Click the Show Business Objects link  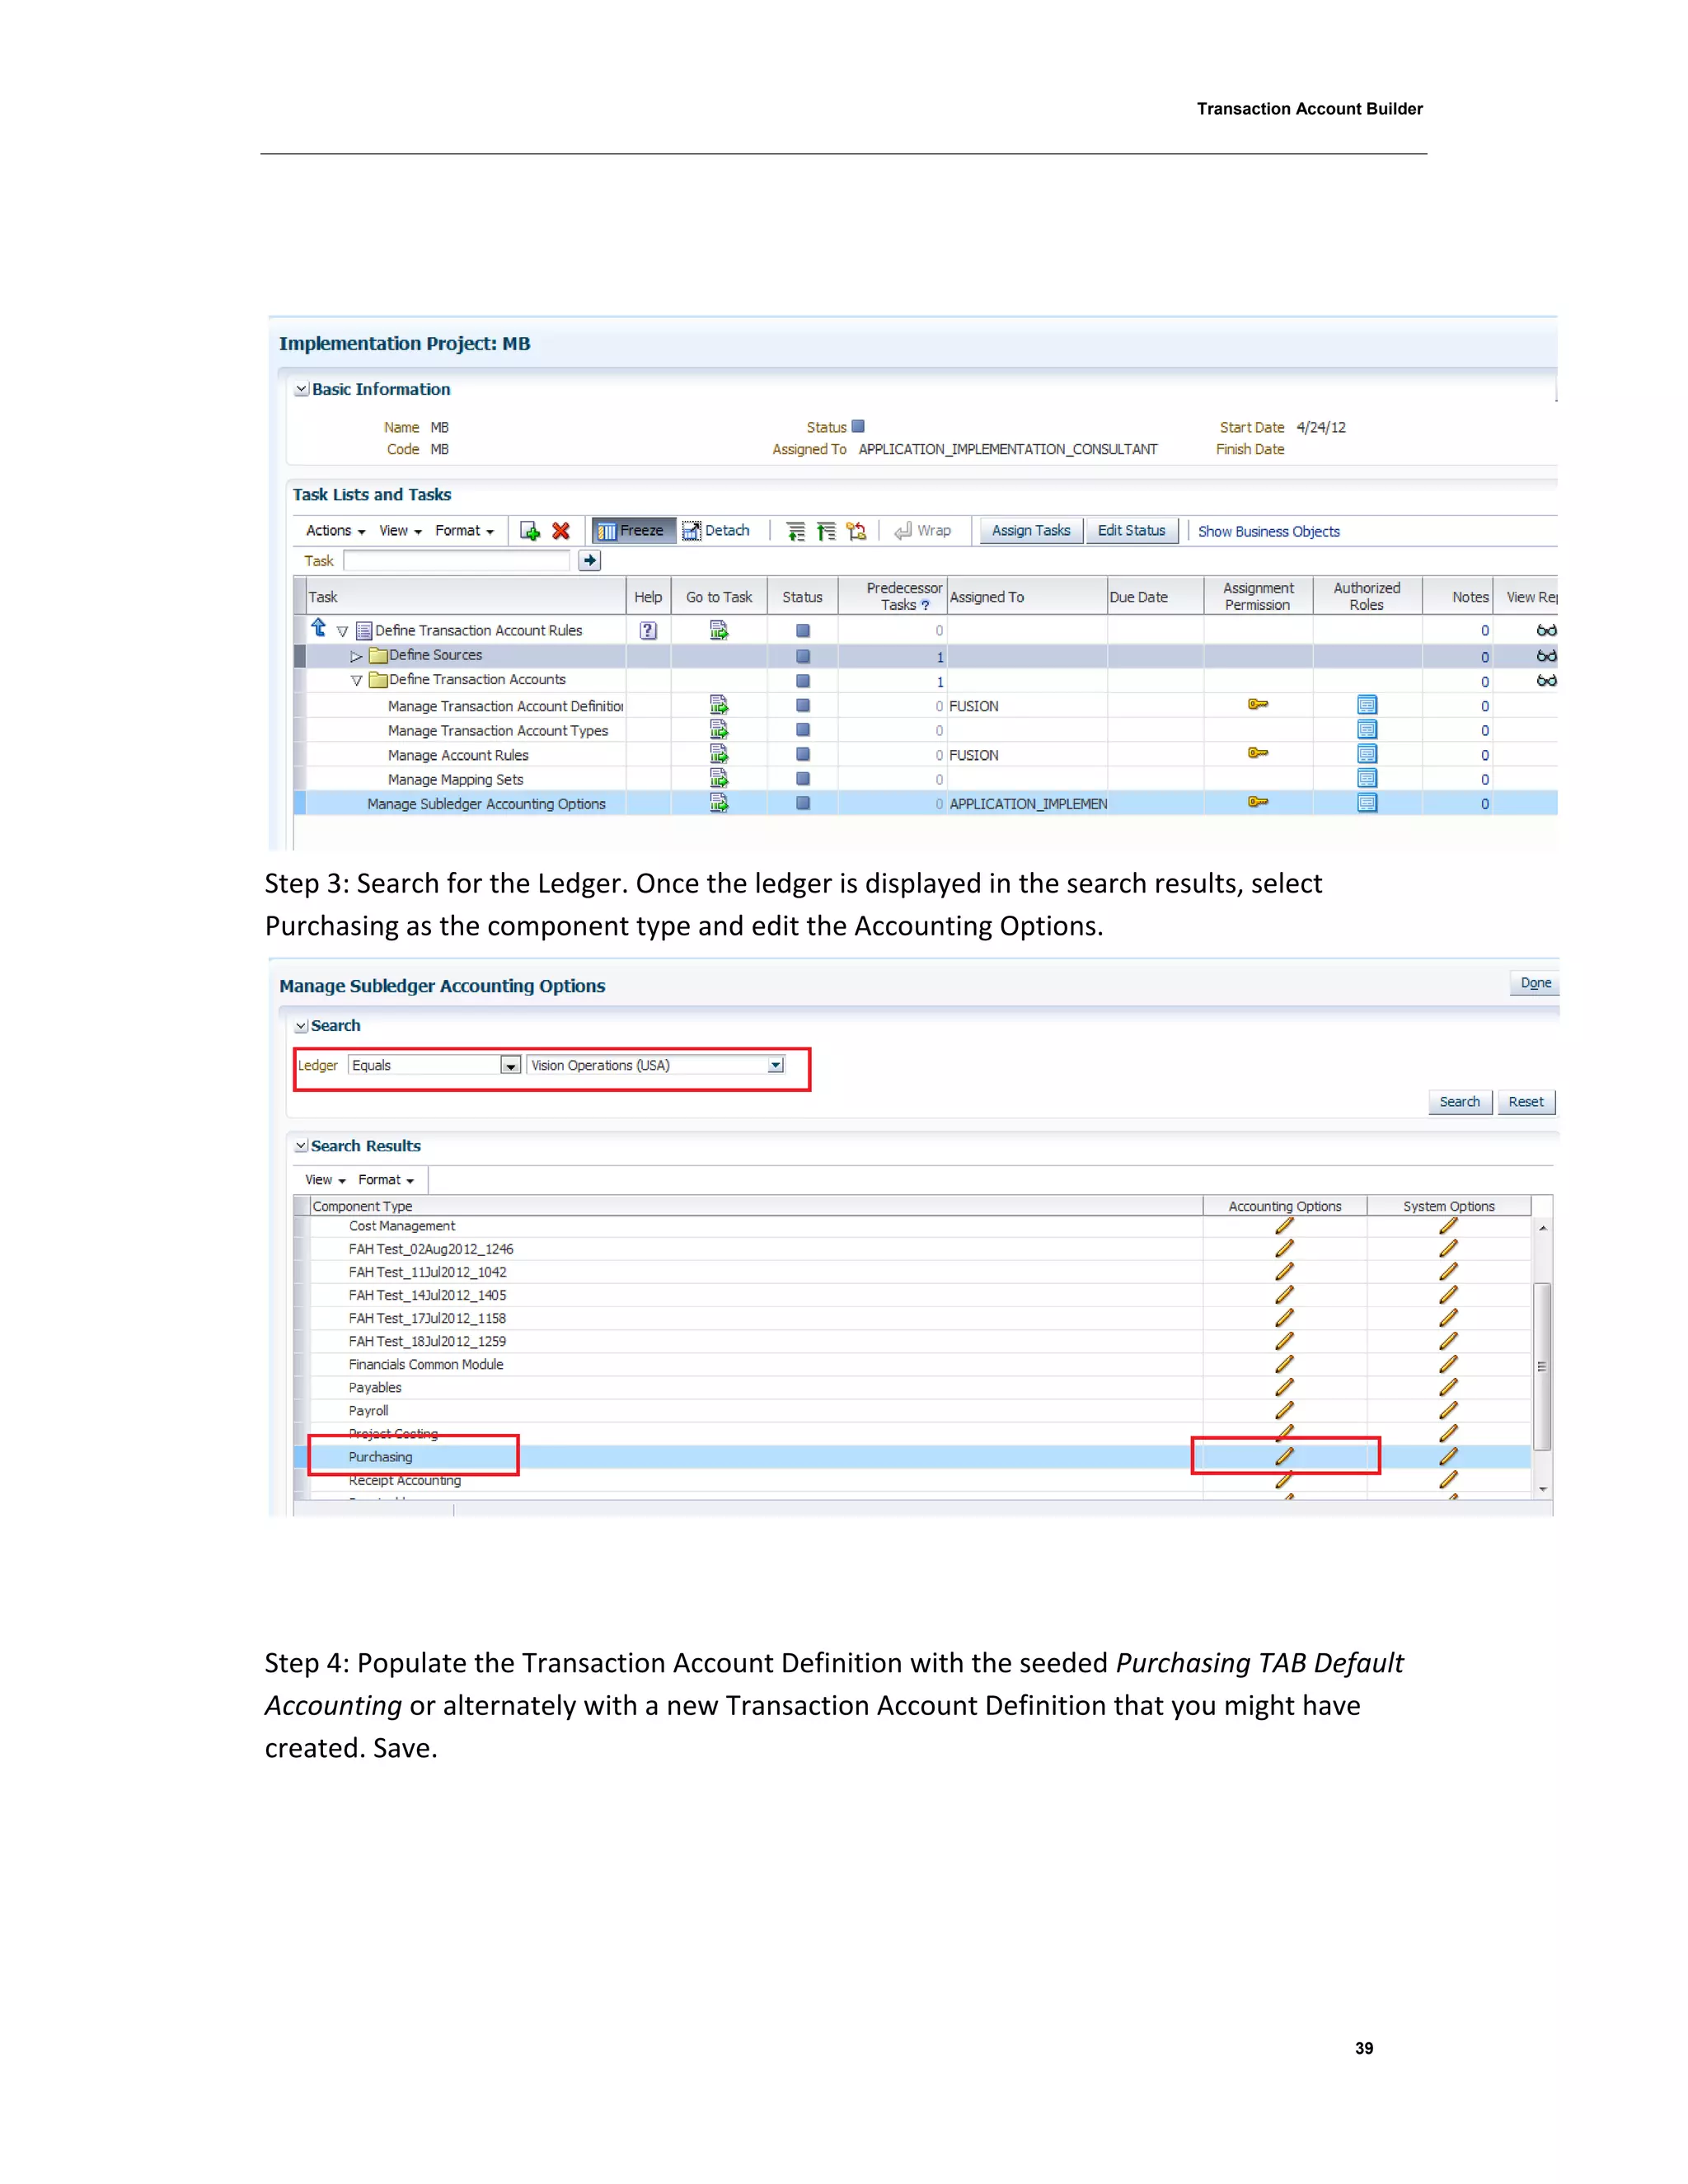point(1268,532)
